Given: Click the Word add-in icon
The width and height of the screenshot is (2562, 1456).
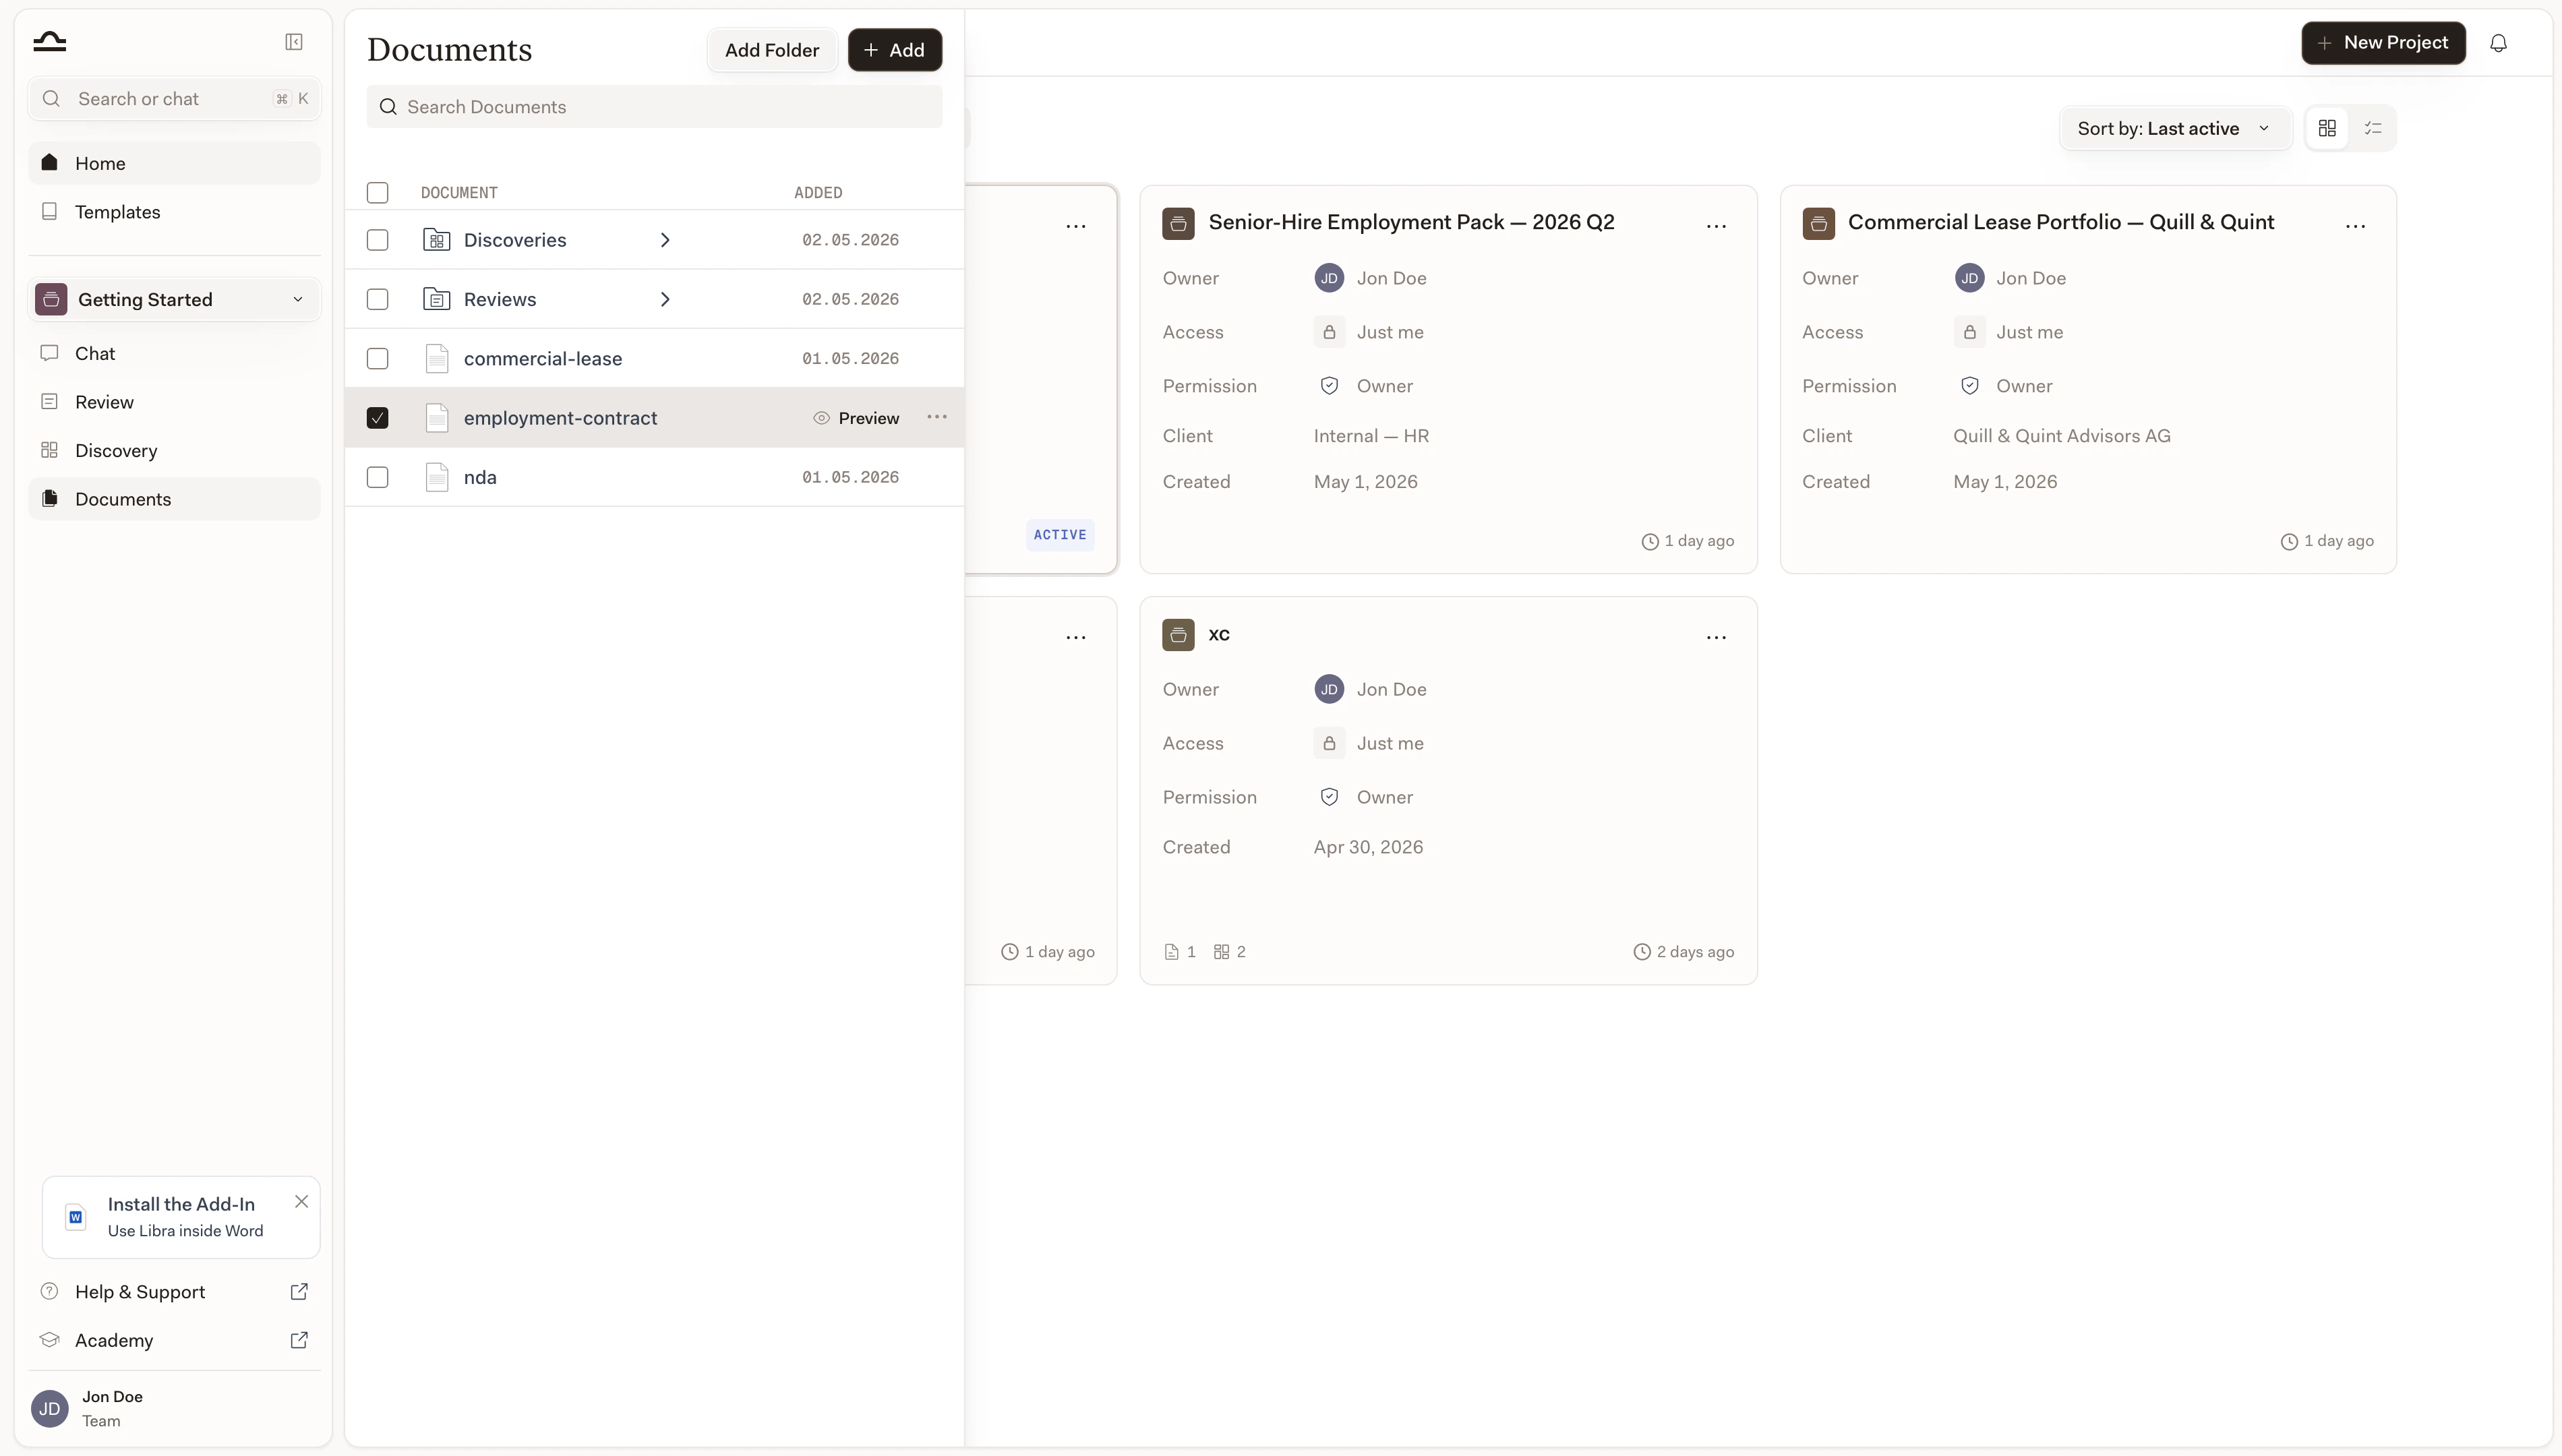Looking at the screenshot, I should [75, 1217].
